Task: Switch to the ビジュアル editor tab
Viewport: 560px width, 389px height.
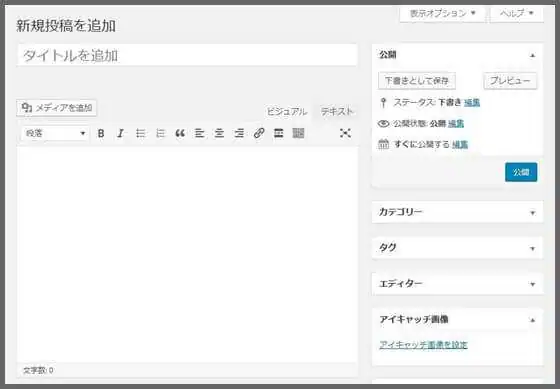Action: (x=287, y=112)
